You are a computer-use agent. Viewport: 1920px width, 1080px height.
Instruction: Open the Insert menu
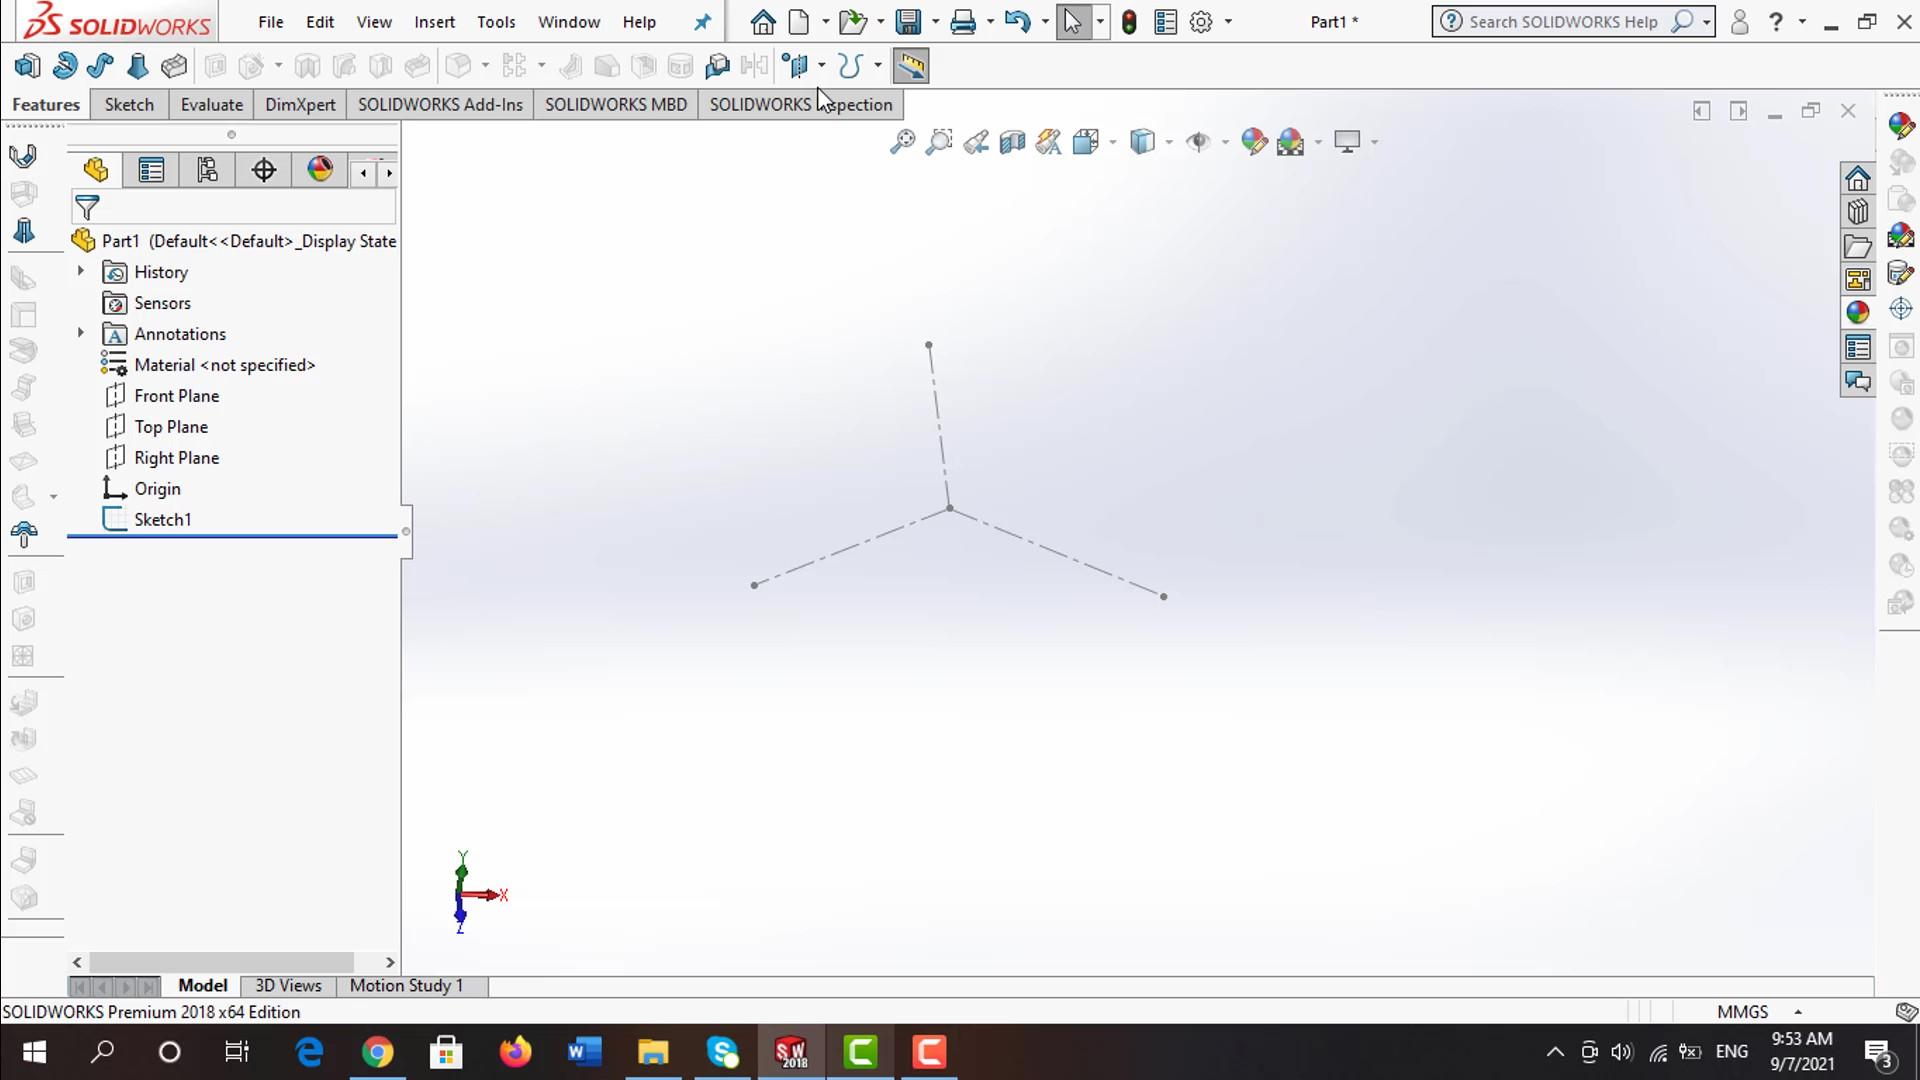point(434,22)
